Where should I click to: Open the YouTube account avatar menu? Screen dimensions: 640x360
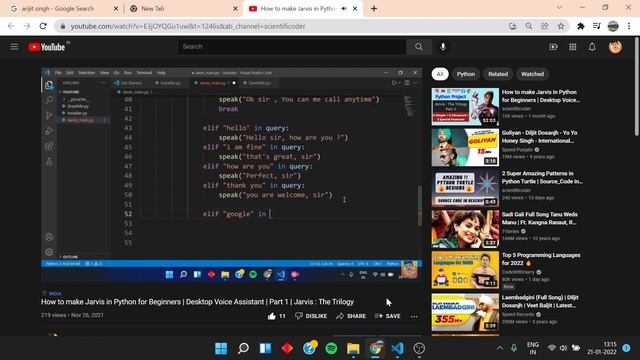point(615,47)
